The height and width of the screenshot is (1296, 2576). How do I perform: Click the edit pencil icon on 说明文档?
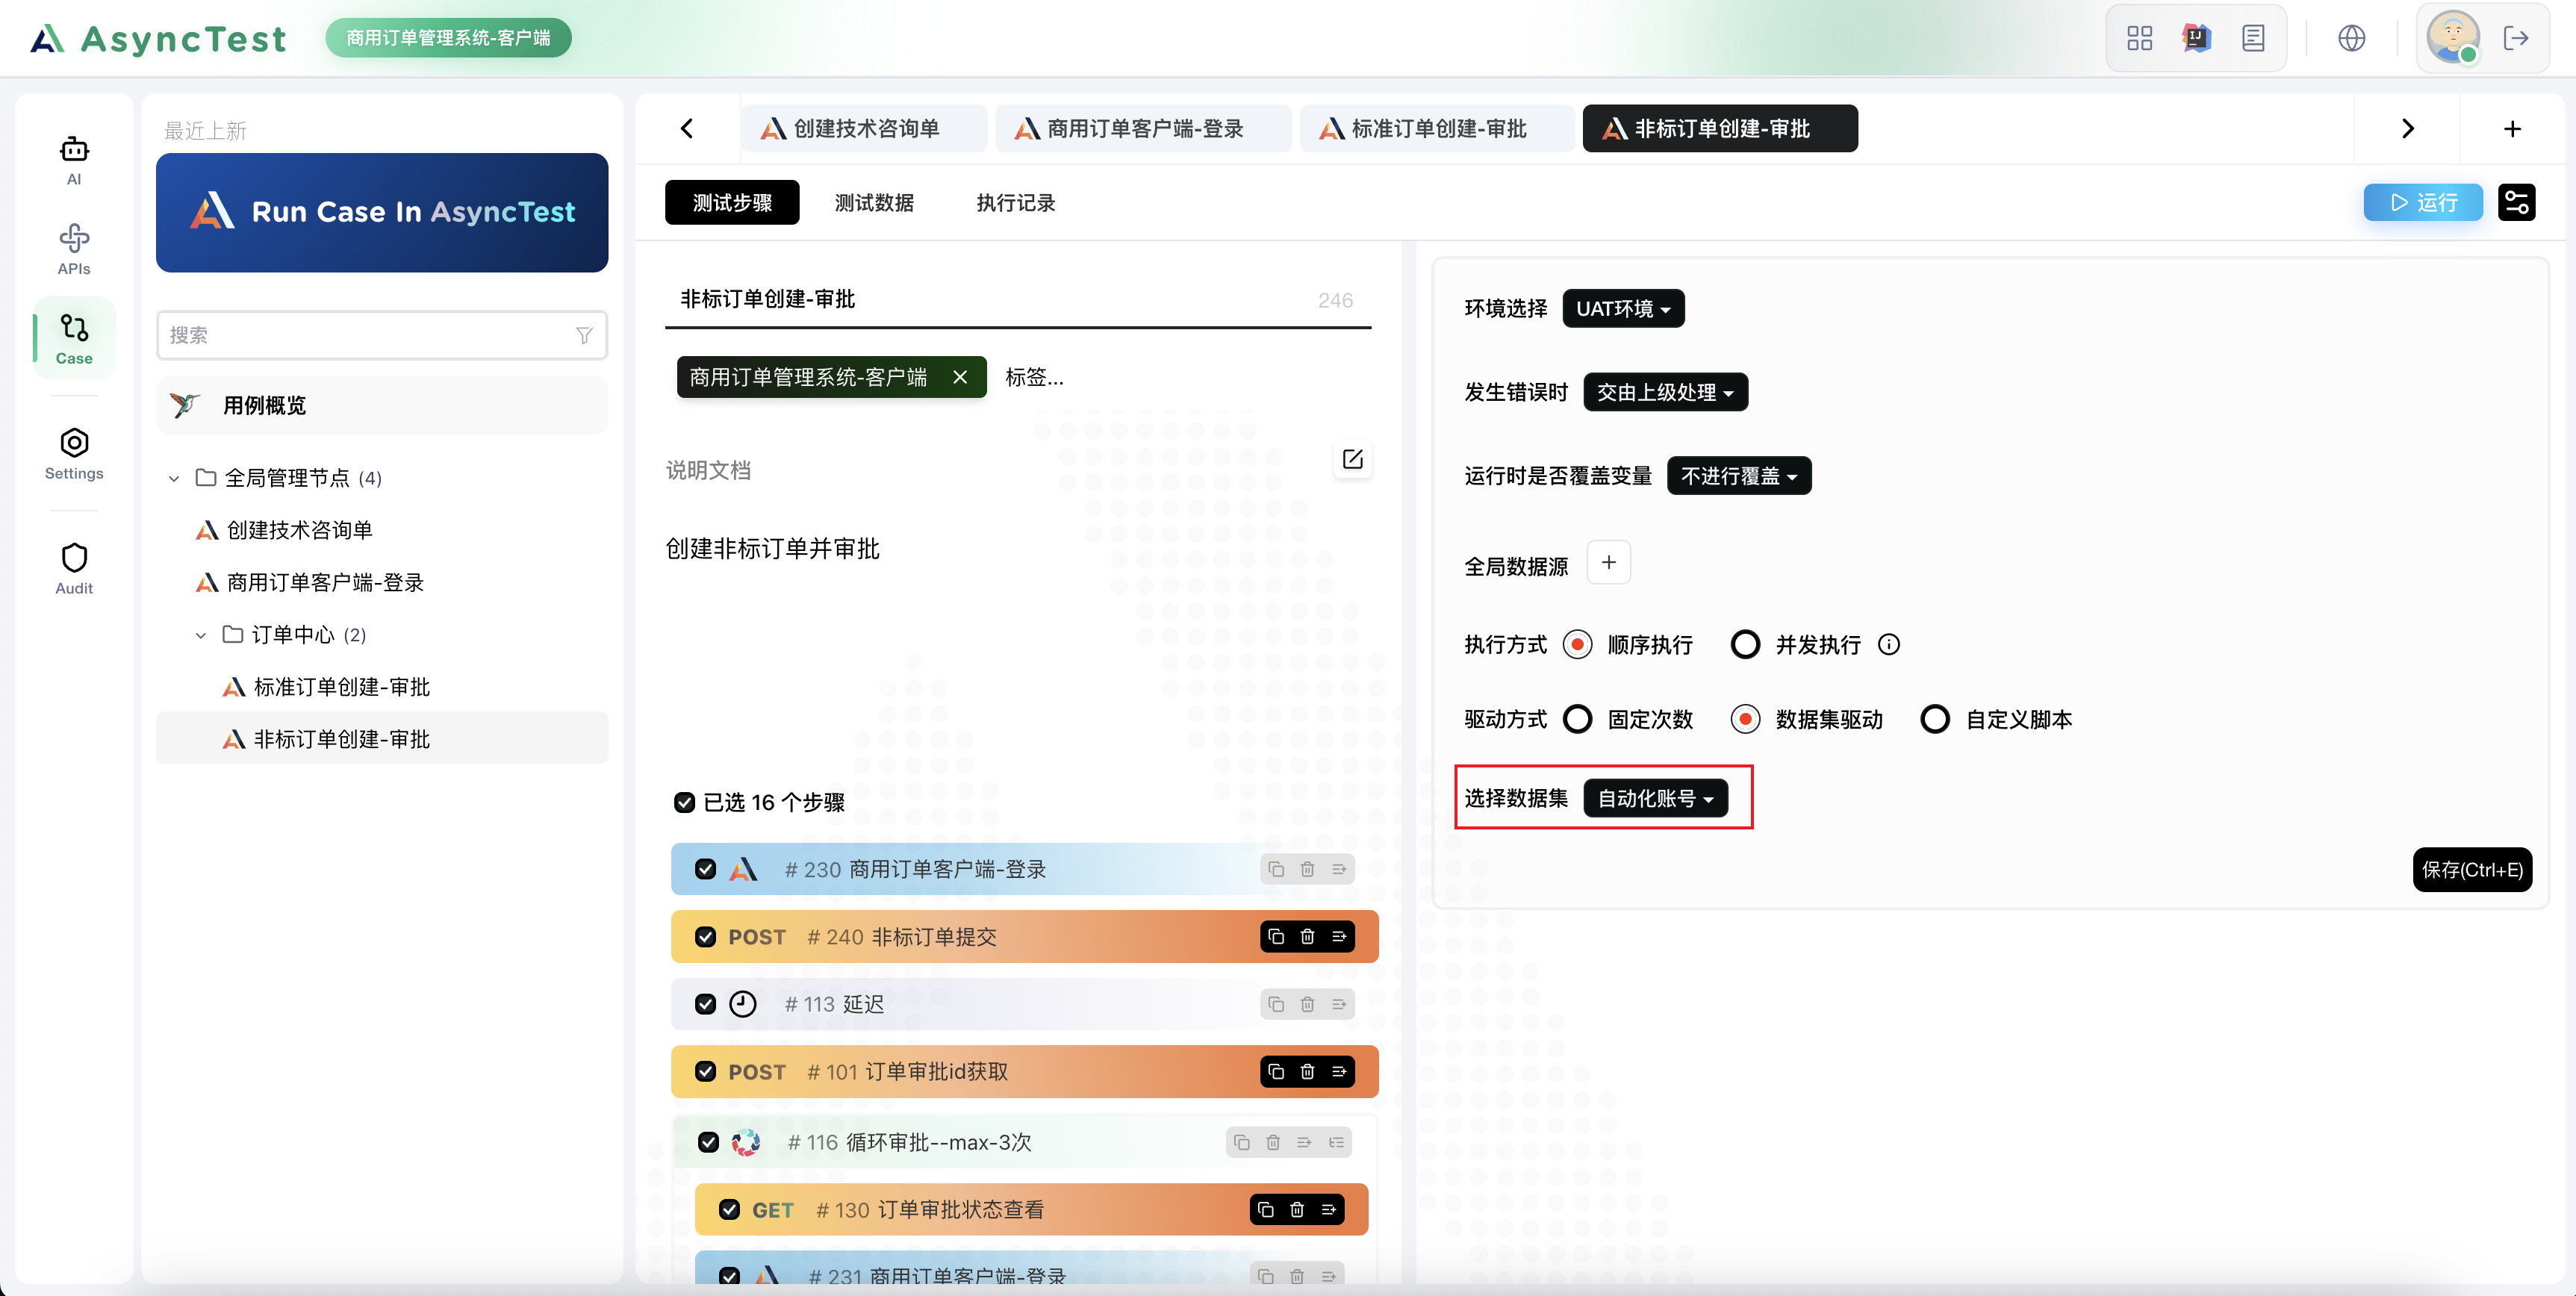click(1352, 459)
